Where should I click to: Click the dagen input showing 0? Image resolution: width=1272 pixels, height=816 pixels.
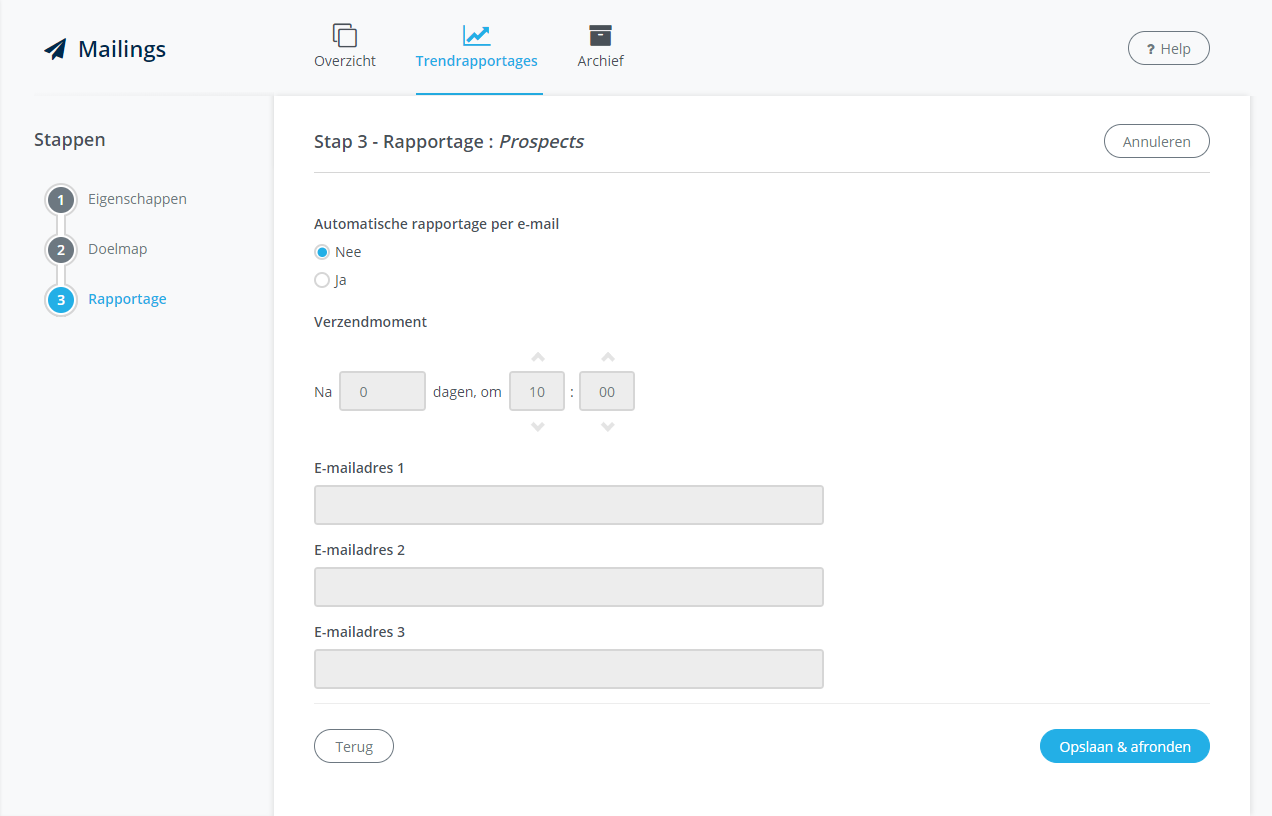(x=382, y=391)
